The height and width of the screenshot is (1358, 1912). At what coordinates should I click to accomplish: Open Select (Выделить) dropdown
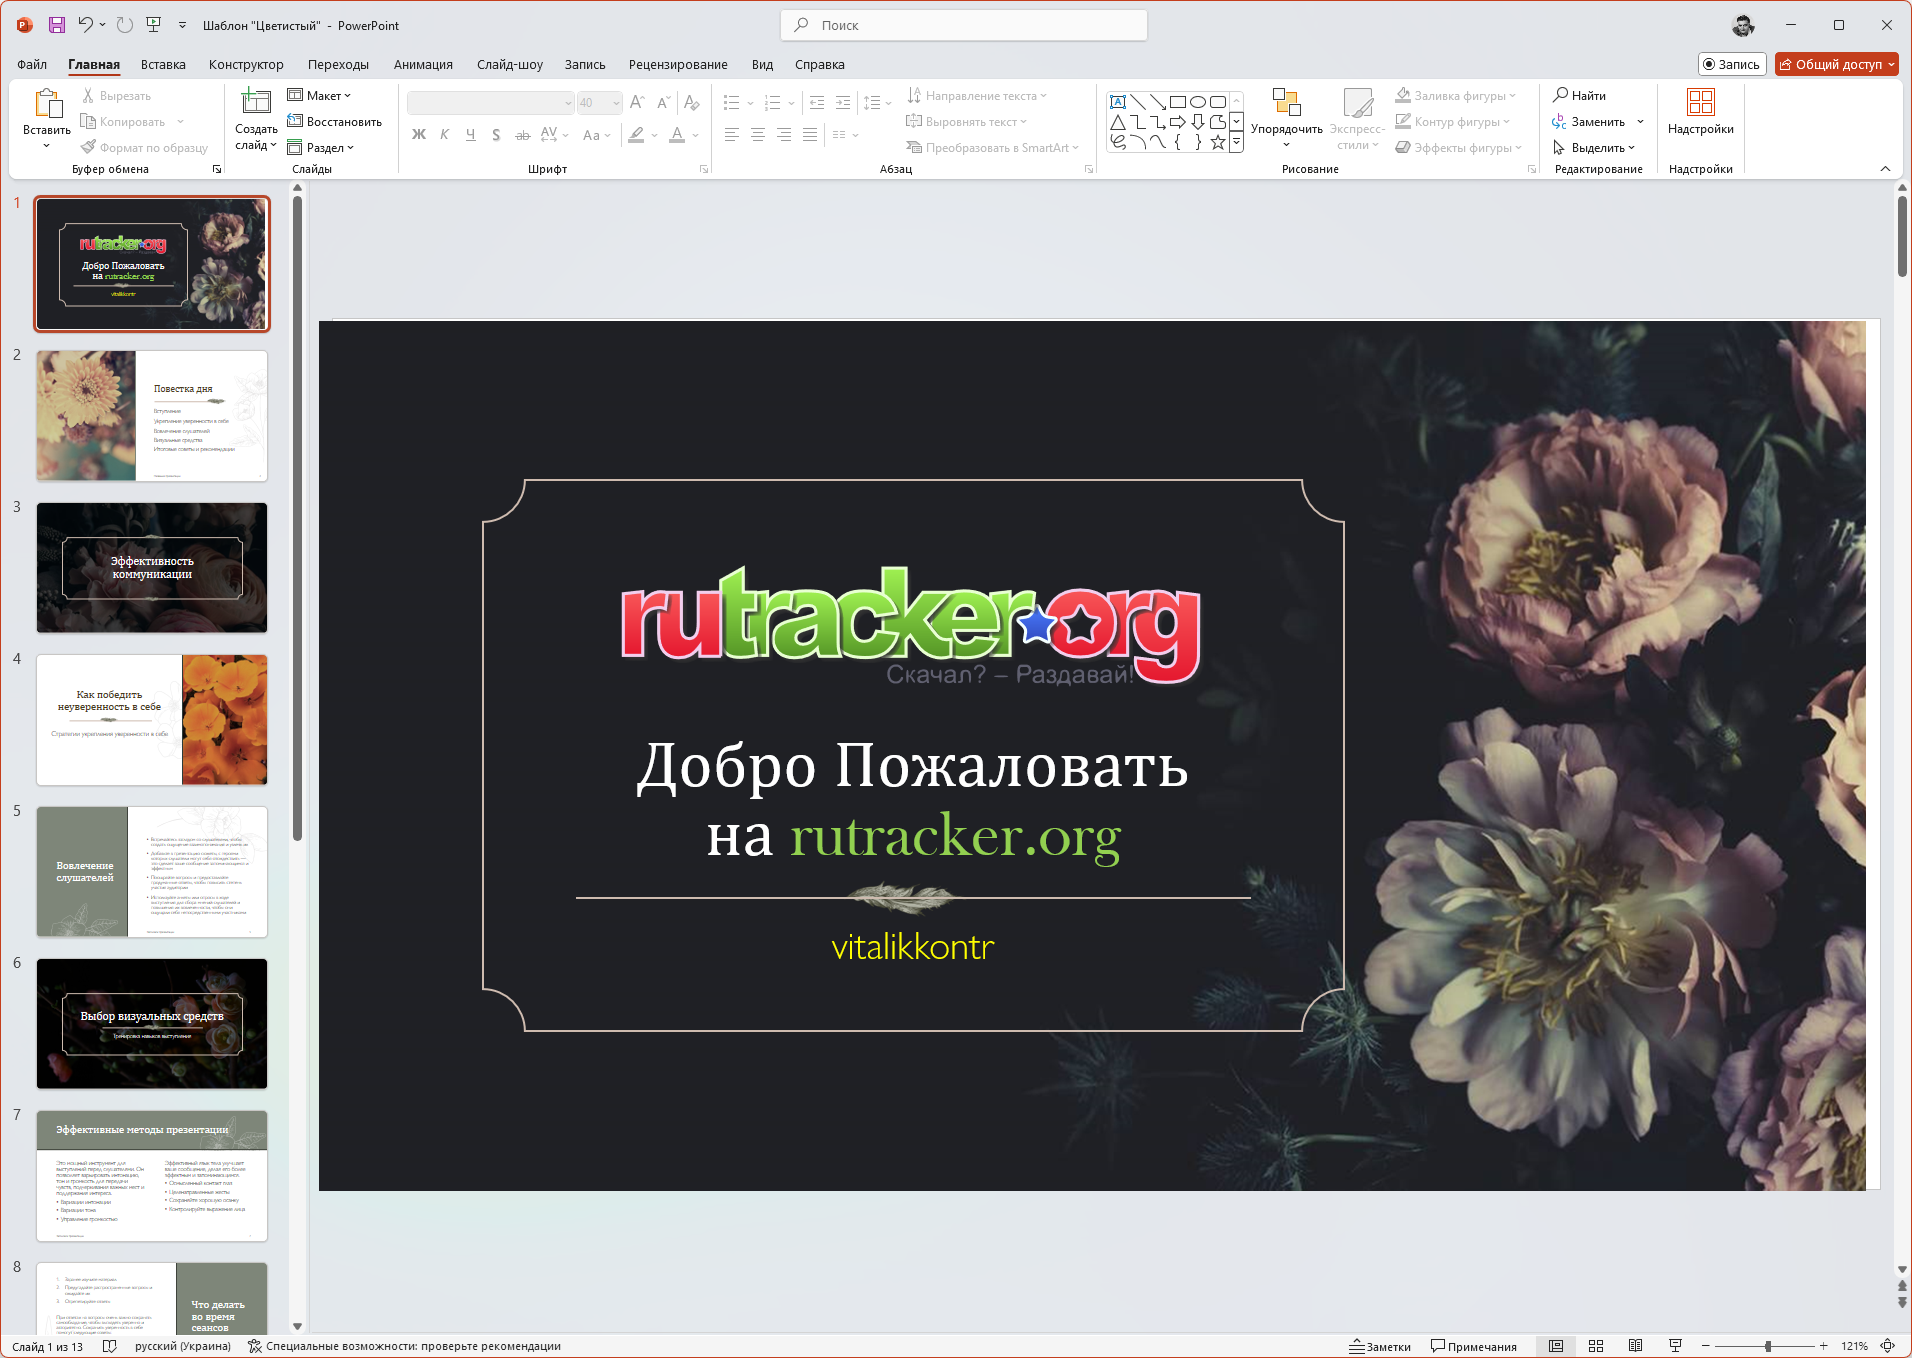coord(1593,147)
